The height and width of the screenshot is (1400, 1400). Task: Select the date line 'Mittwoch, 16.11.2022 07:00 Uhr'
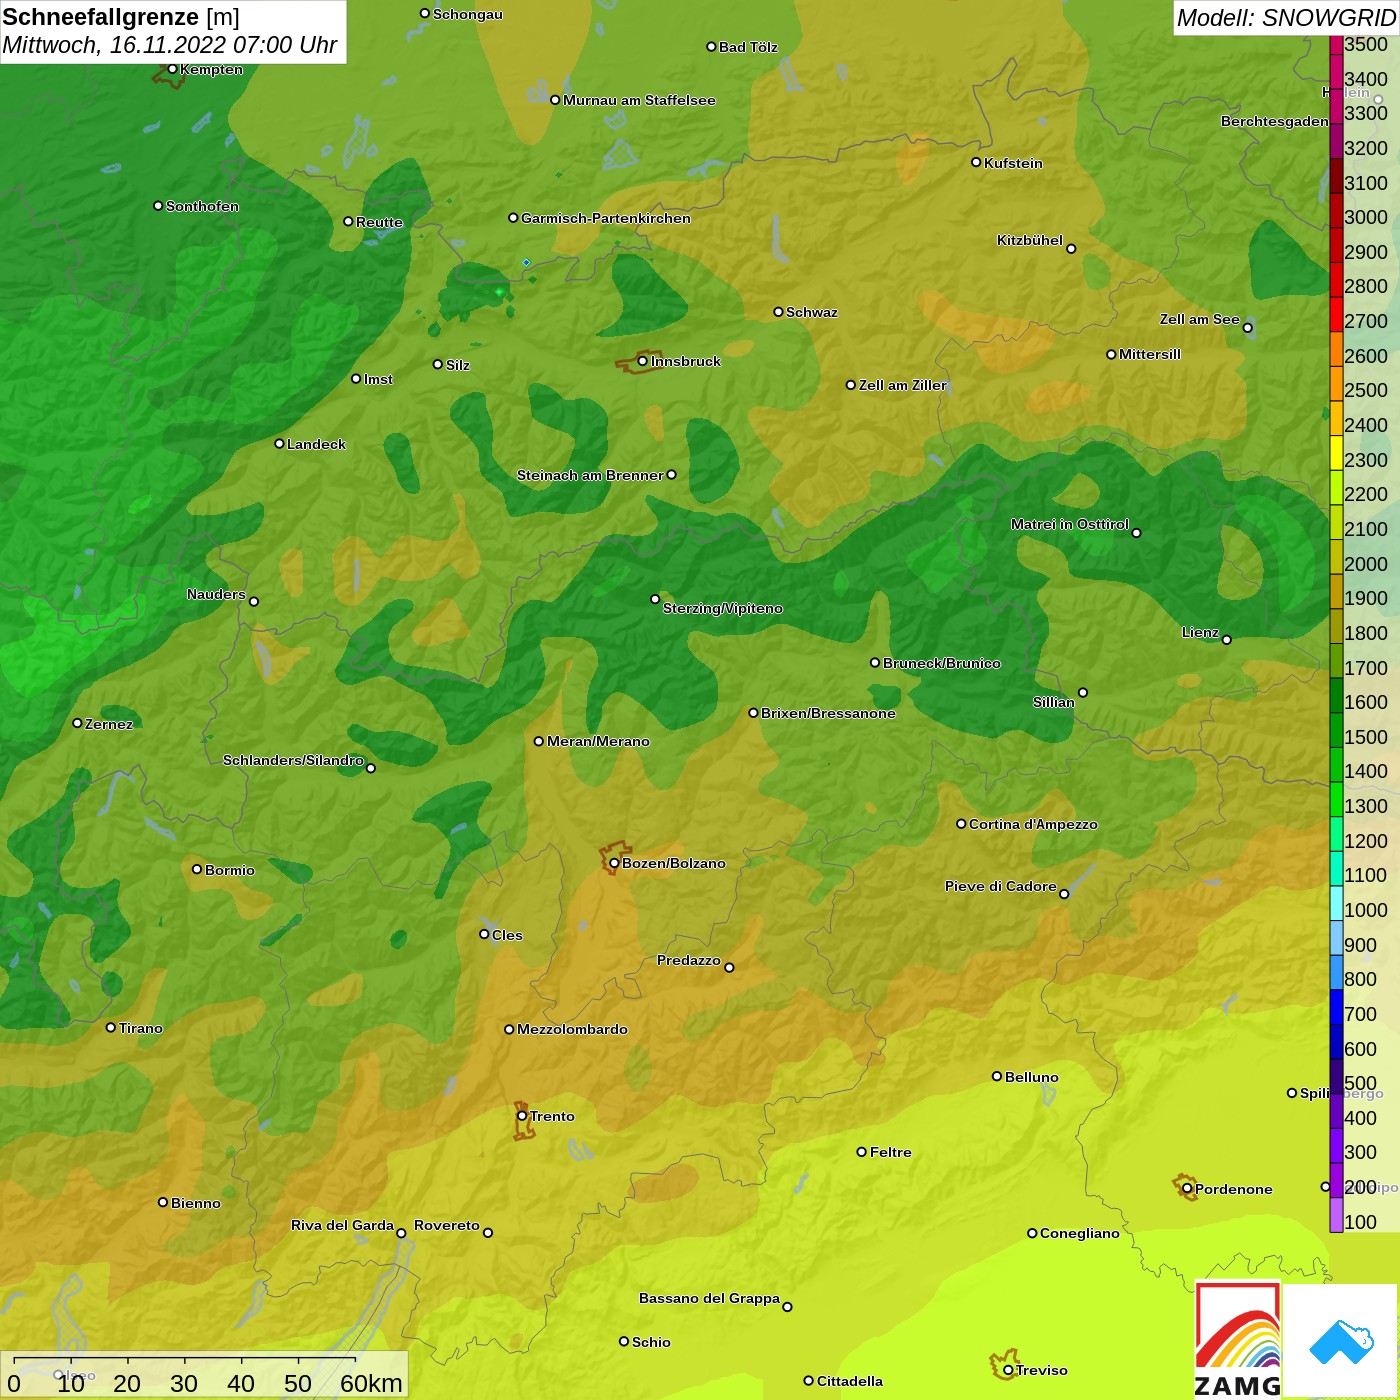coord(170,45)
